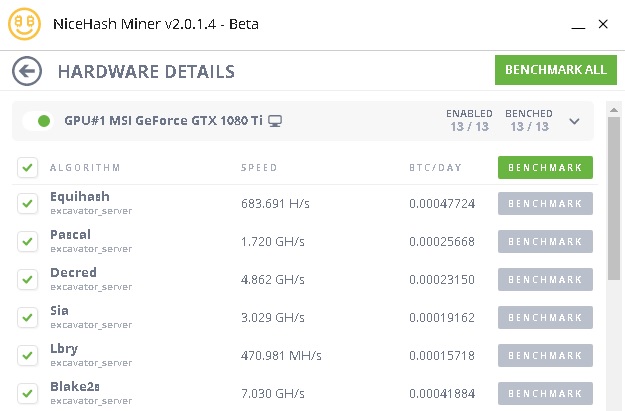Screen dimensions: 625x411
Task: Uncheck the Blake2s algorithm checkbox
Action: click(x=28, y=393)
